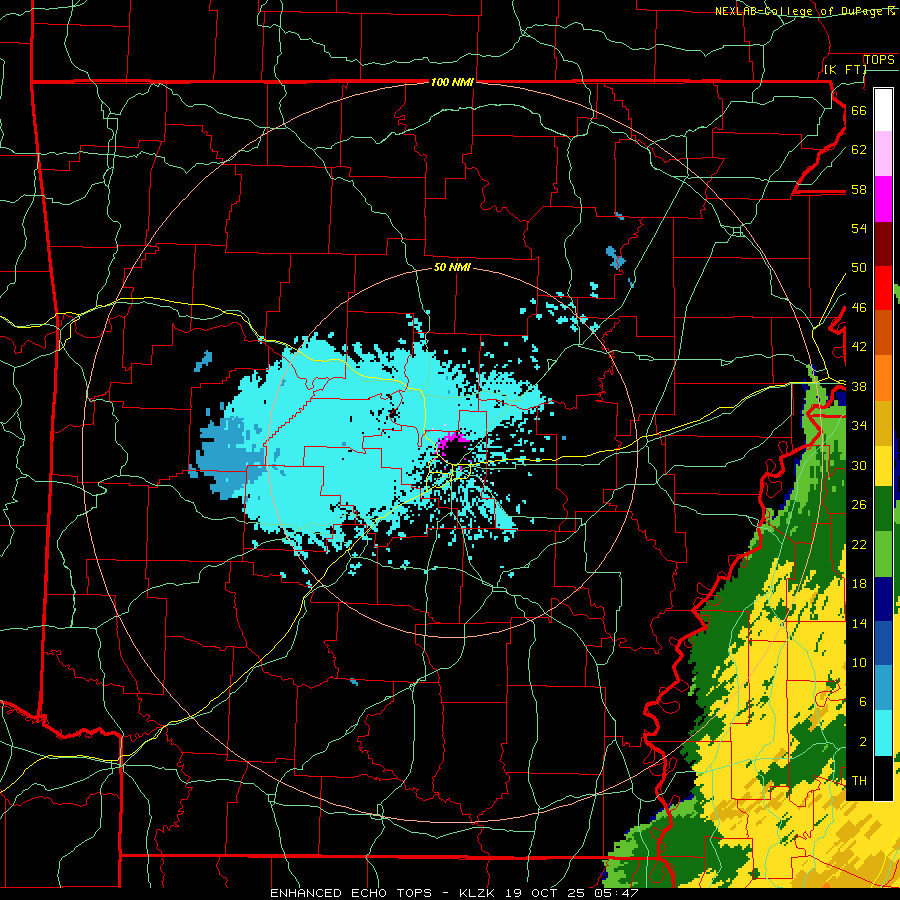This screenshot has width=900, height=900.
Task: Click the dark green 30 kft legend swatch
Action: [x=883, y=509]
